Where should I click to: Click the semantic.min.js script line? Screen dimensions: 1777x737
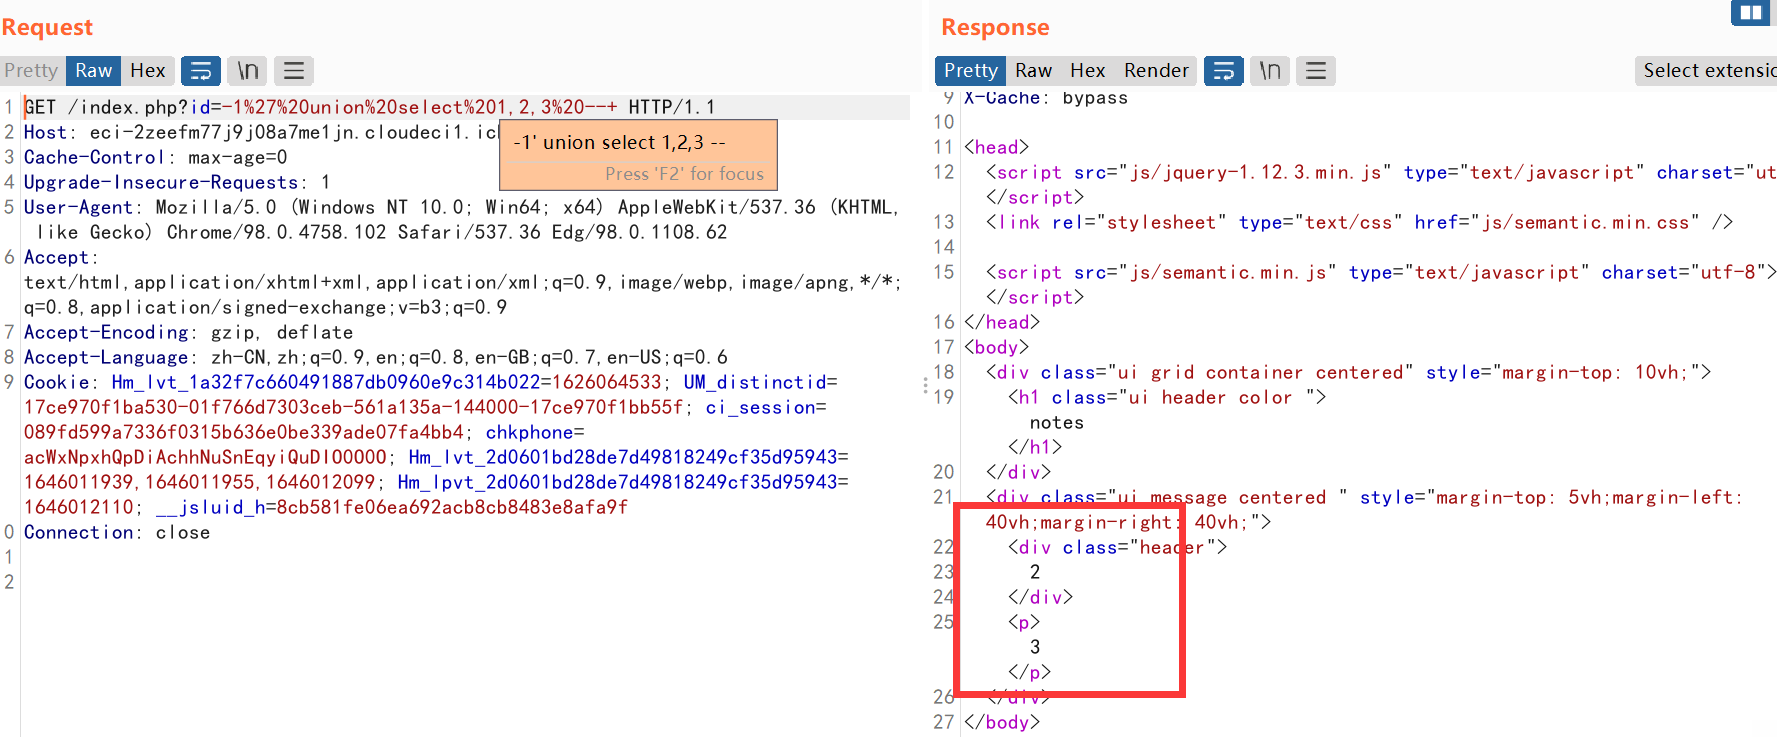[x=1381, y=272]
